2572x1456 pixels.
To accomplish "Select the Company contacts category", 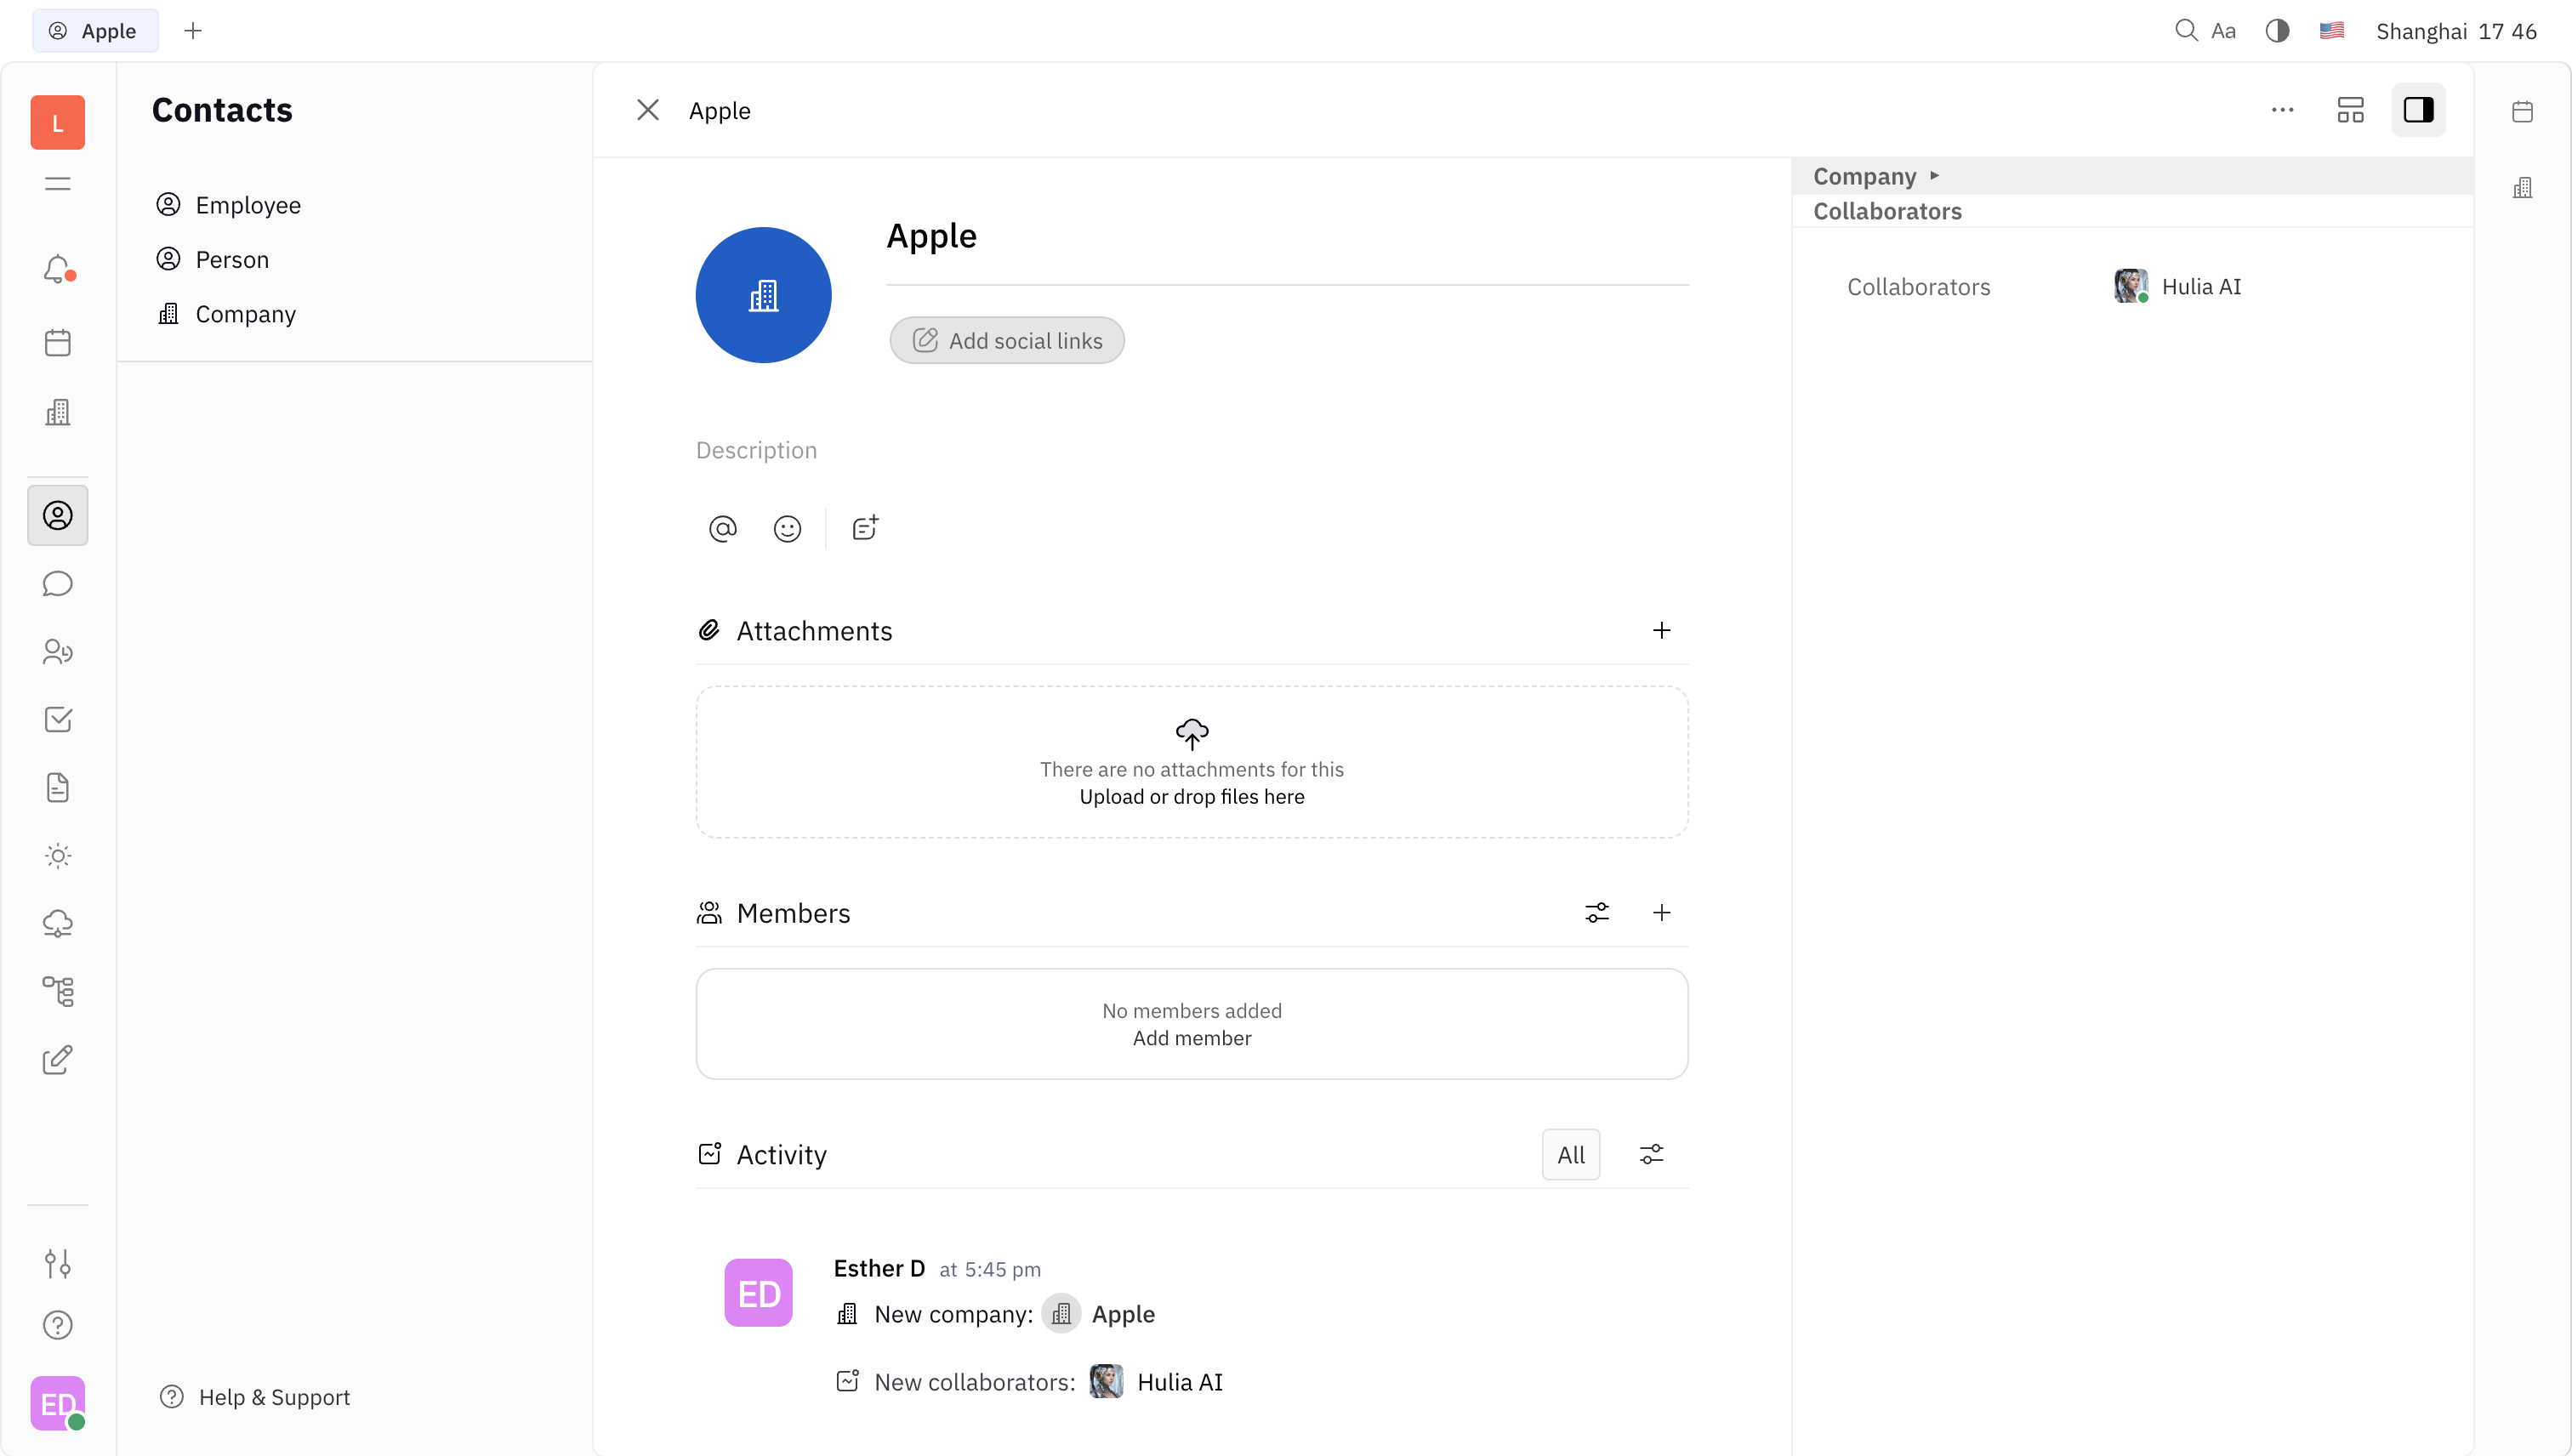I will click(x=245, y=314).
